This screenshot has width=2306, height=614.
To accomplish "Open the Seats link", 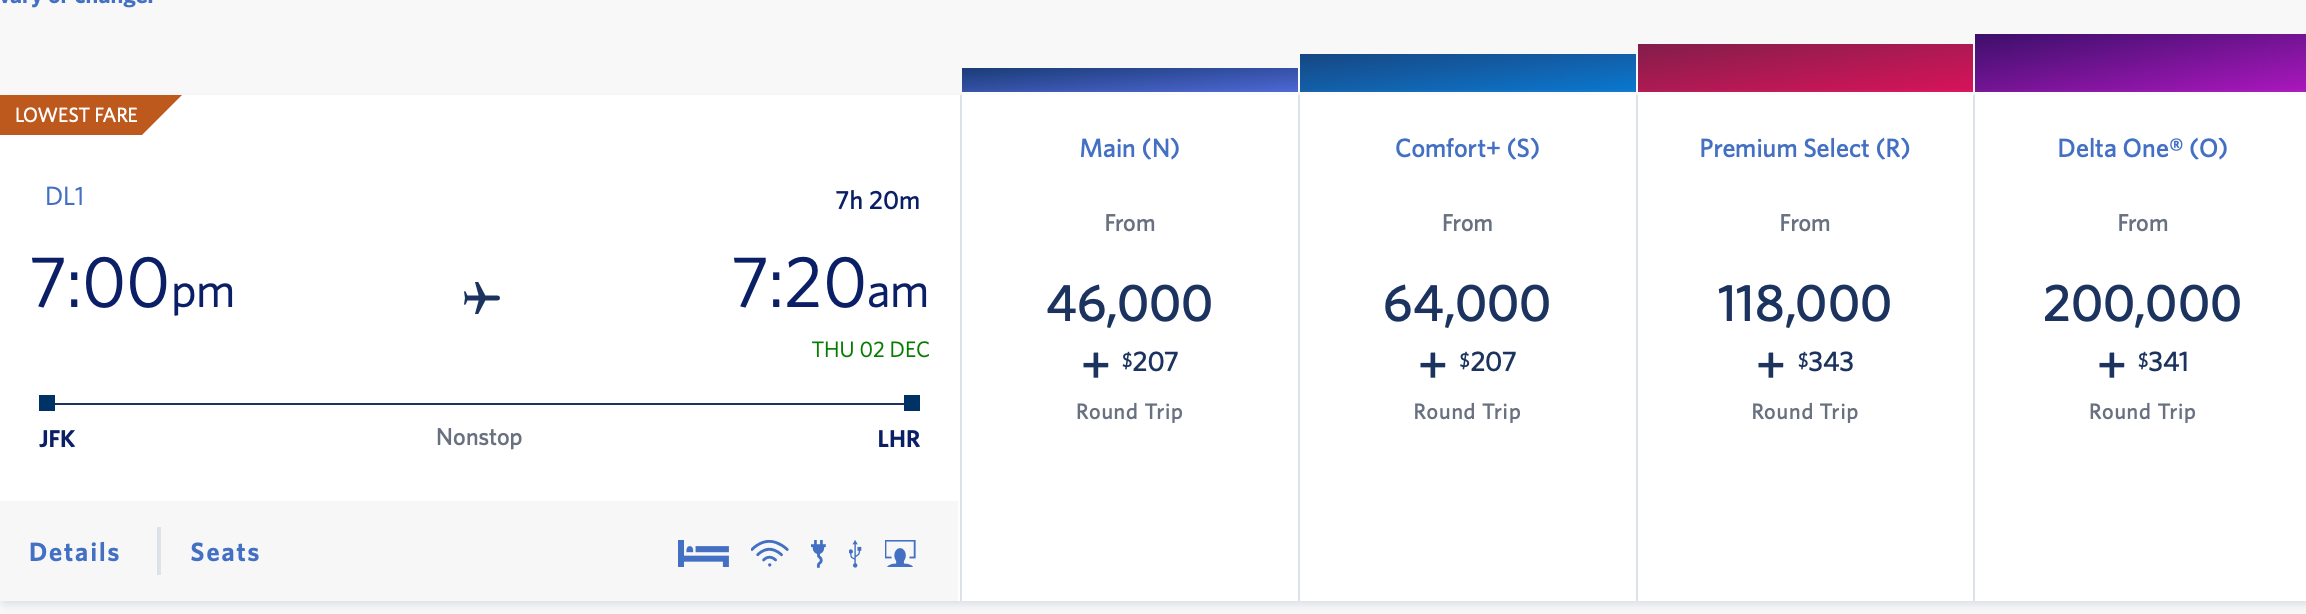I will pos(225,553).
